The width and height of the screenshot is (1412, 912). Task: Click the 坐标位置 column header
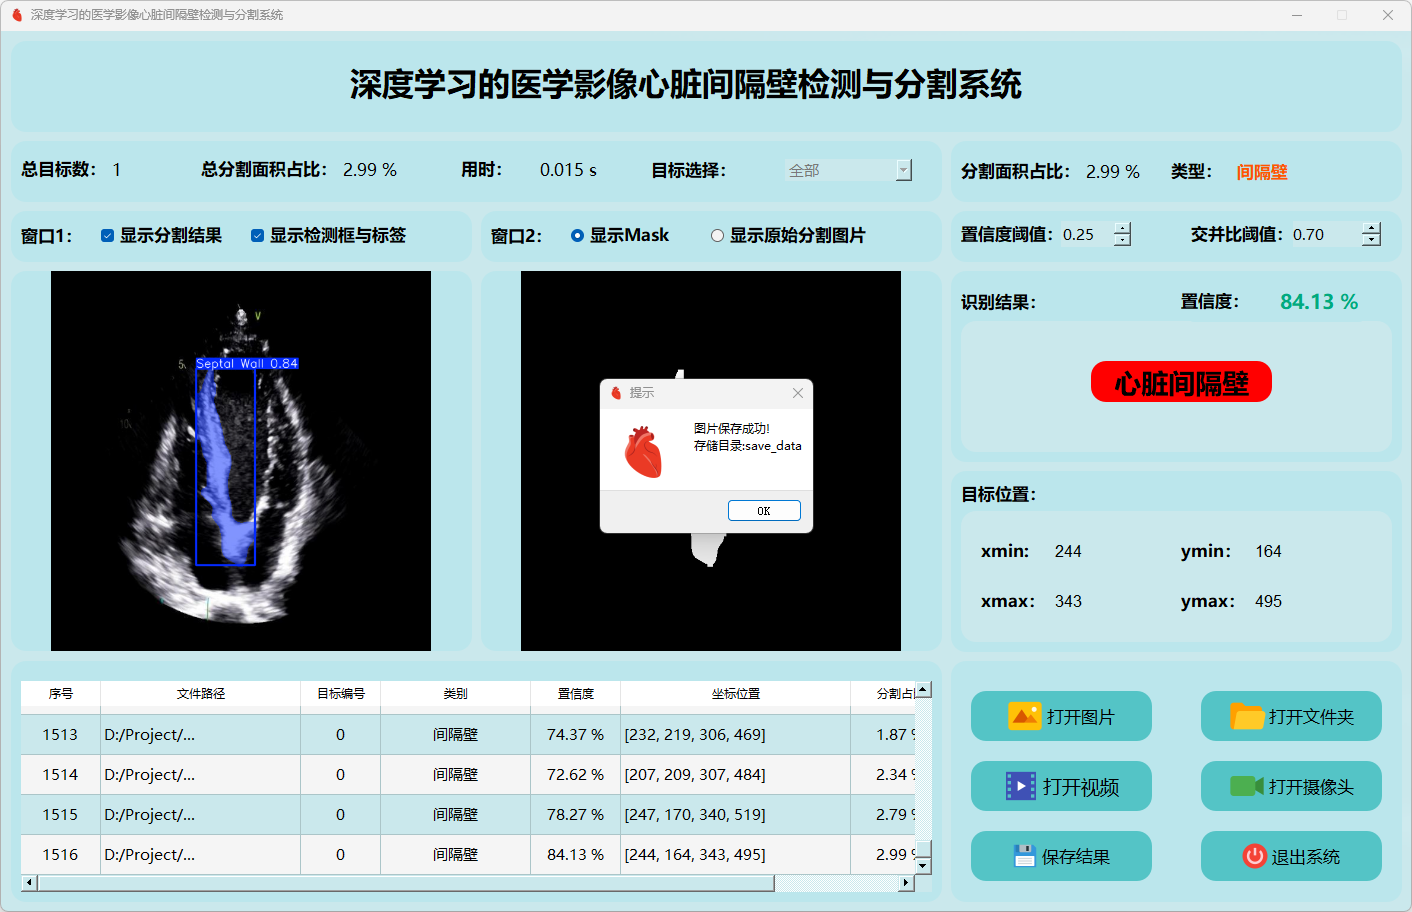coord(735,693)
